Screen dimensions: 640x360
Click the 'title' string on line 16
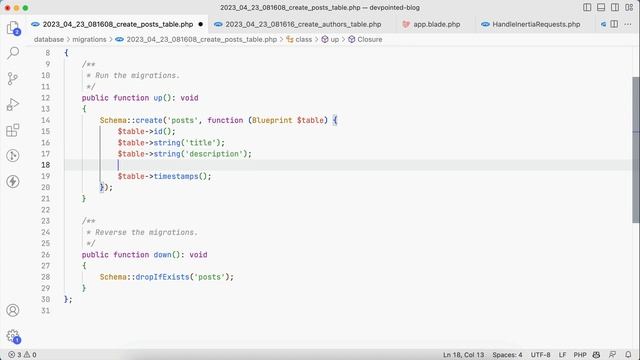pyautogui.click(x=200, y=142)
